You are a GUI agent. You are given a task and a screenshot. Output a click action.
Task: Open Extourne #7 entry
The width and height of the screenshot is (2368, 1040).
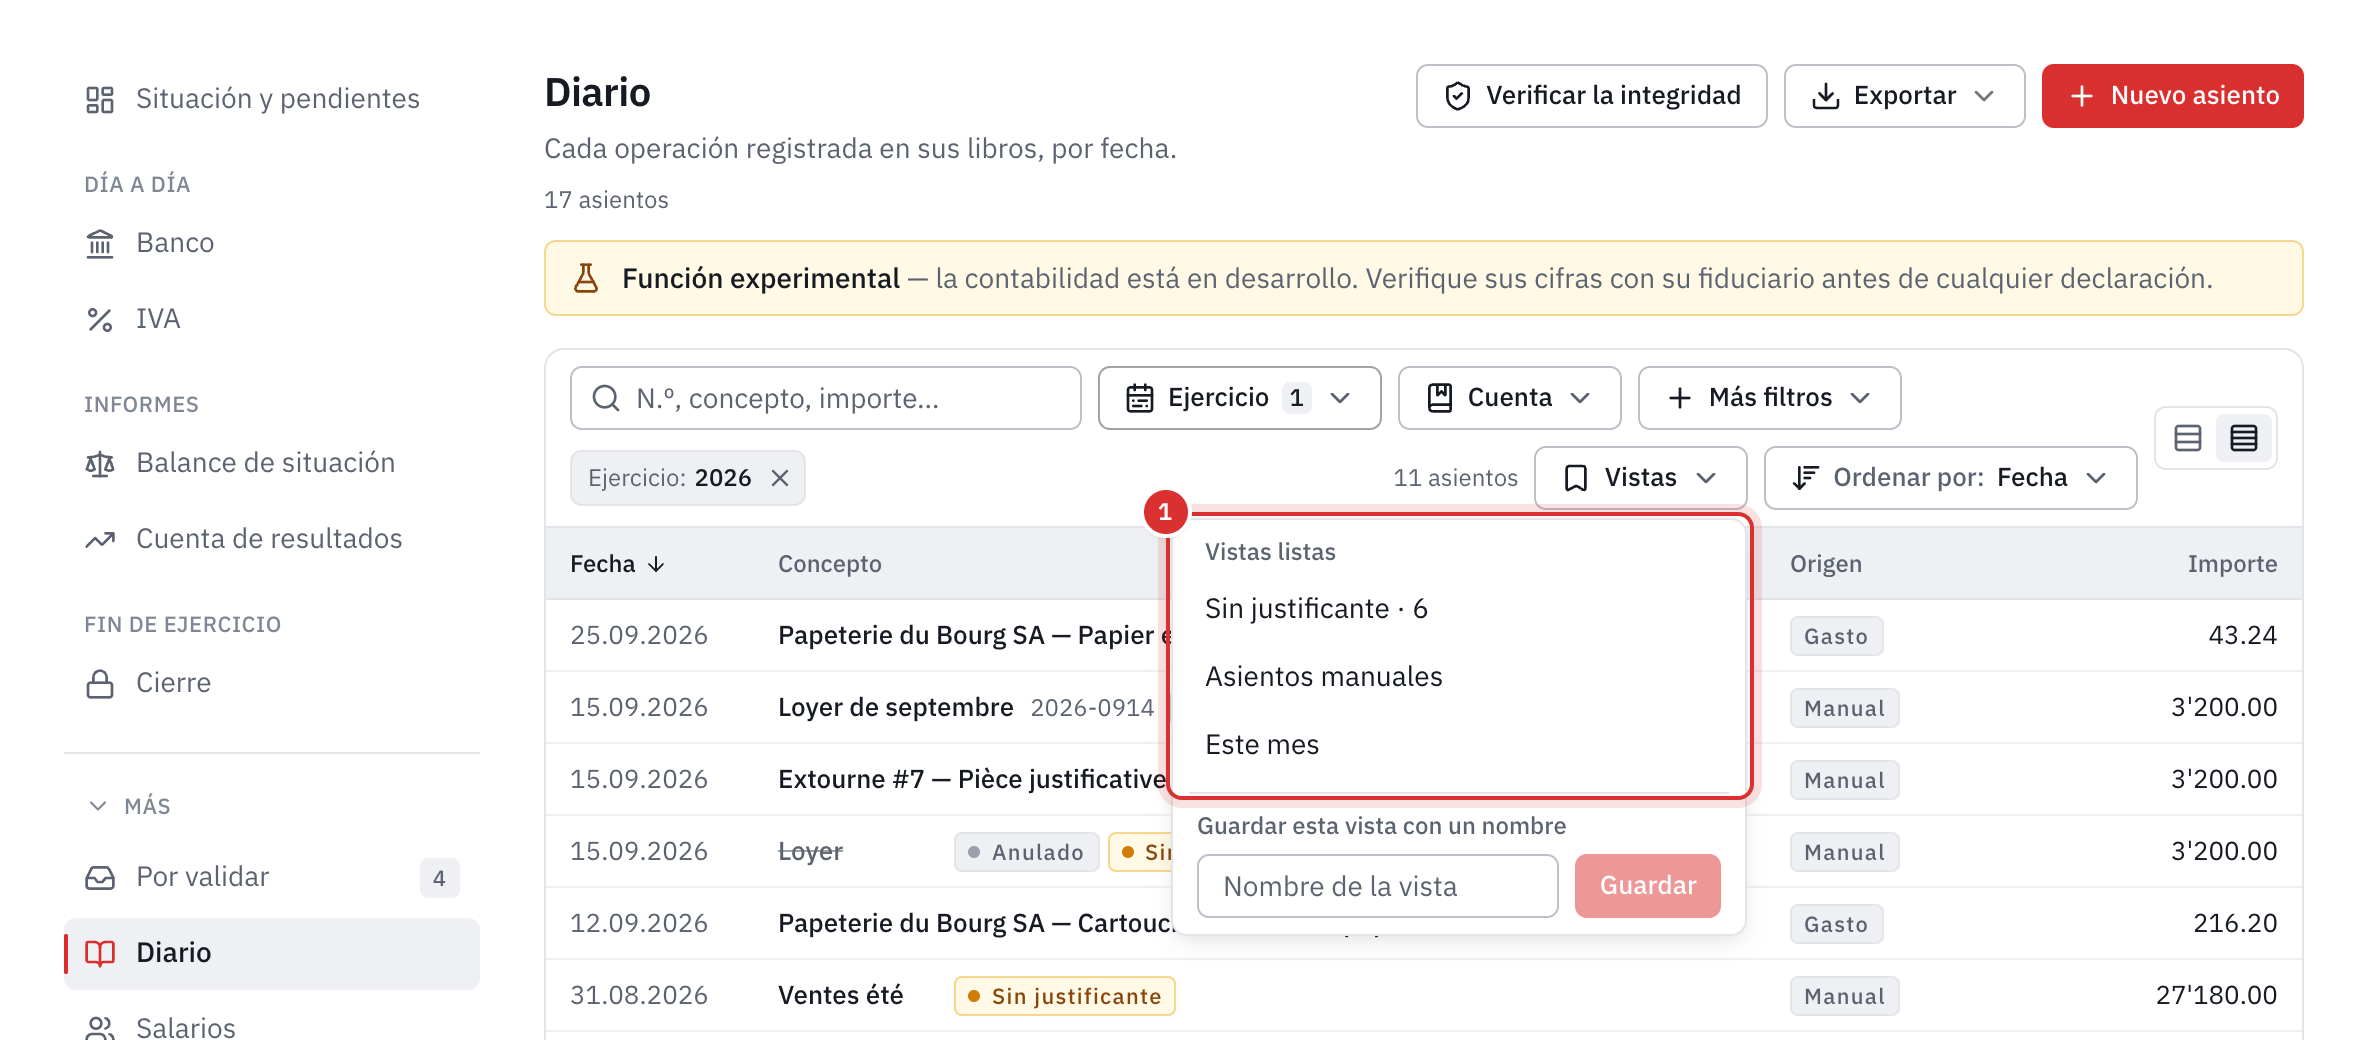(1424, 779)
